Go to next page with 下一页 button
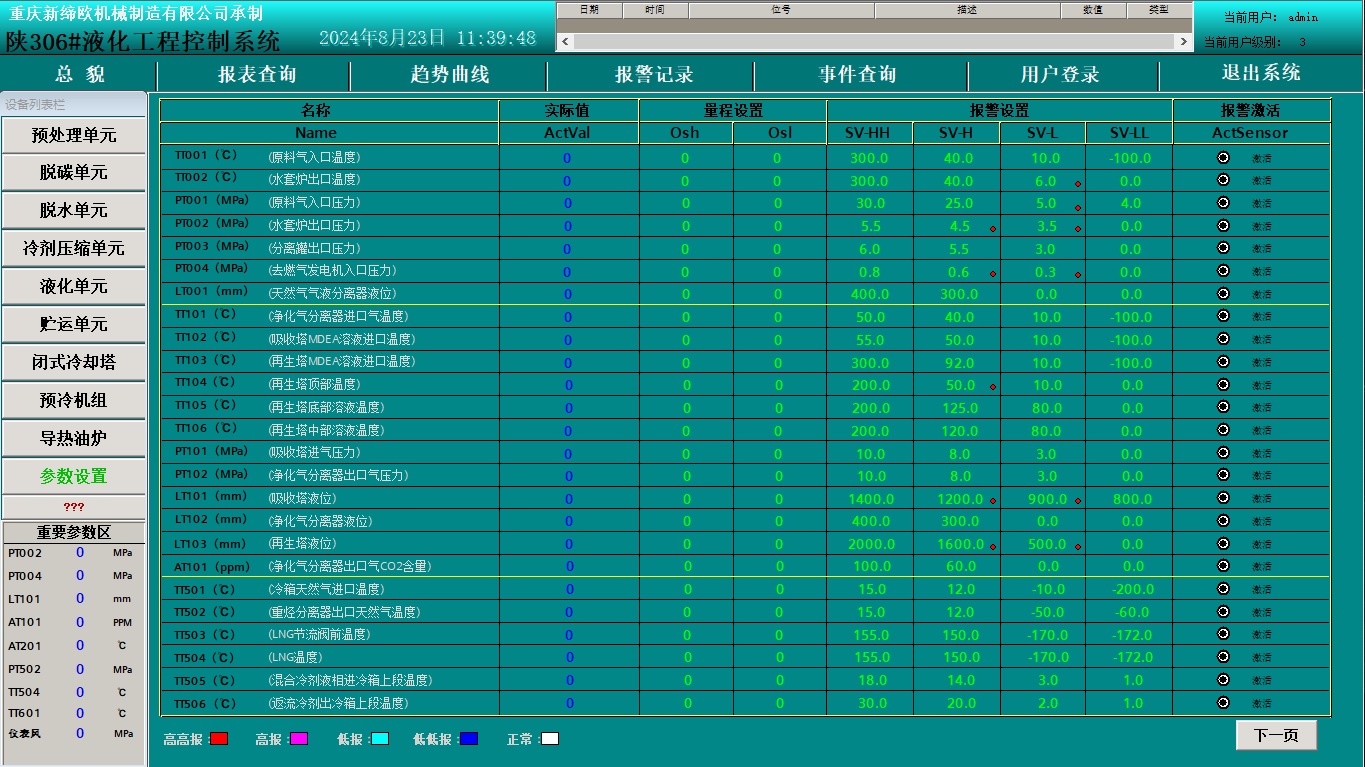This screenshot has width=1365, height=767. coord(1275,735)
